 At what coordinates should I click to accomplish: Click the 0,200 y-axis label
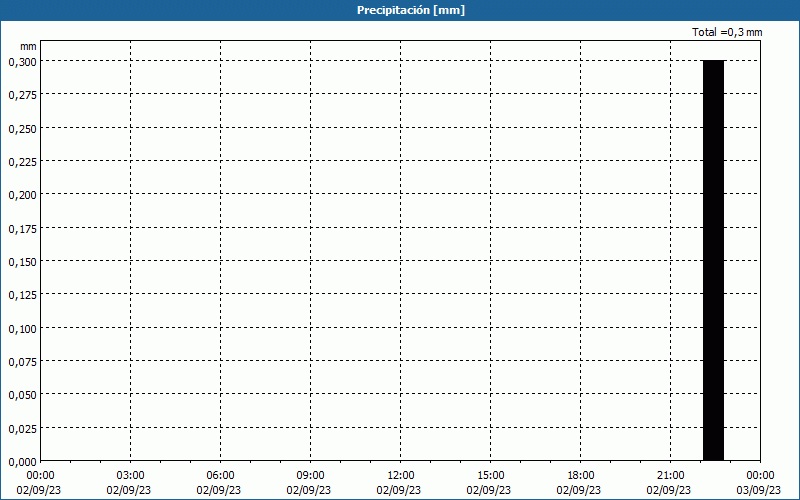pyautogui.click(x=22, y=194)
